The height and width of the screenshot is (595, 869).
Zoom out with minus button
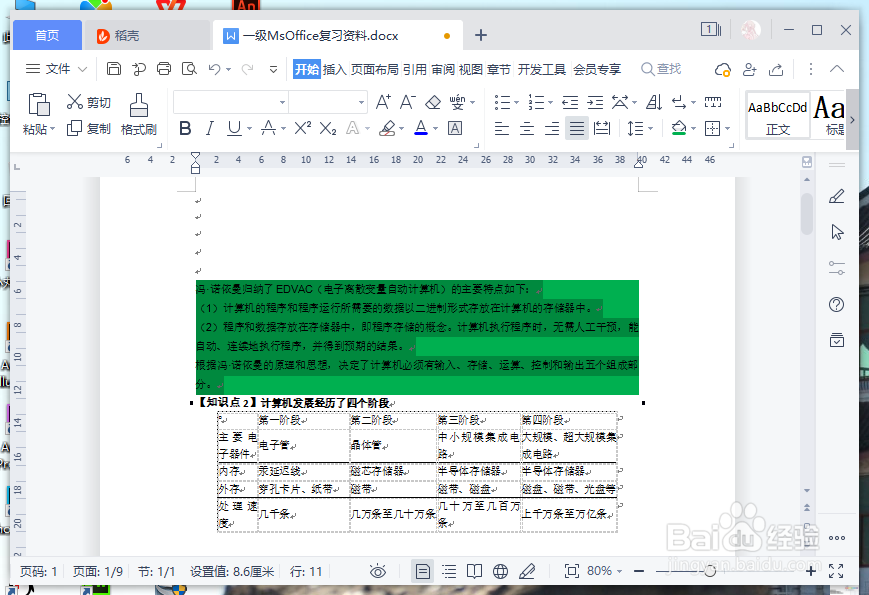click(x=639, y=571)
